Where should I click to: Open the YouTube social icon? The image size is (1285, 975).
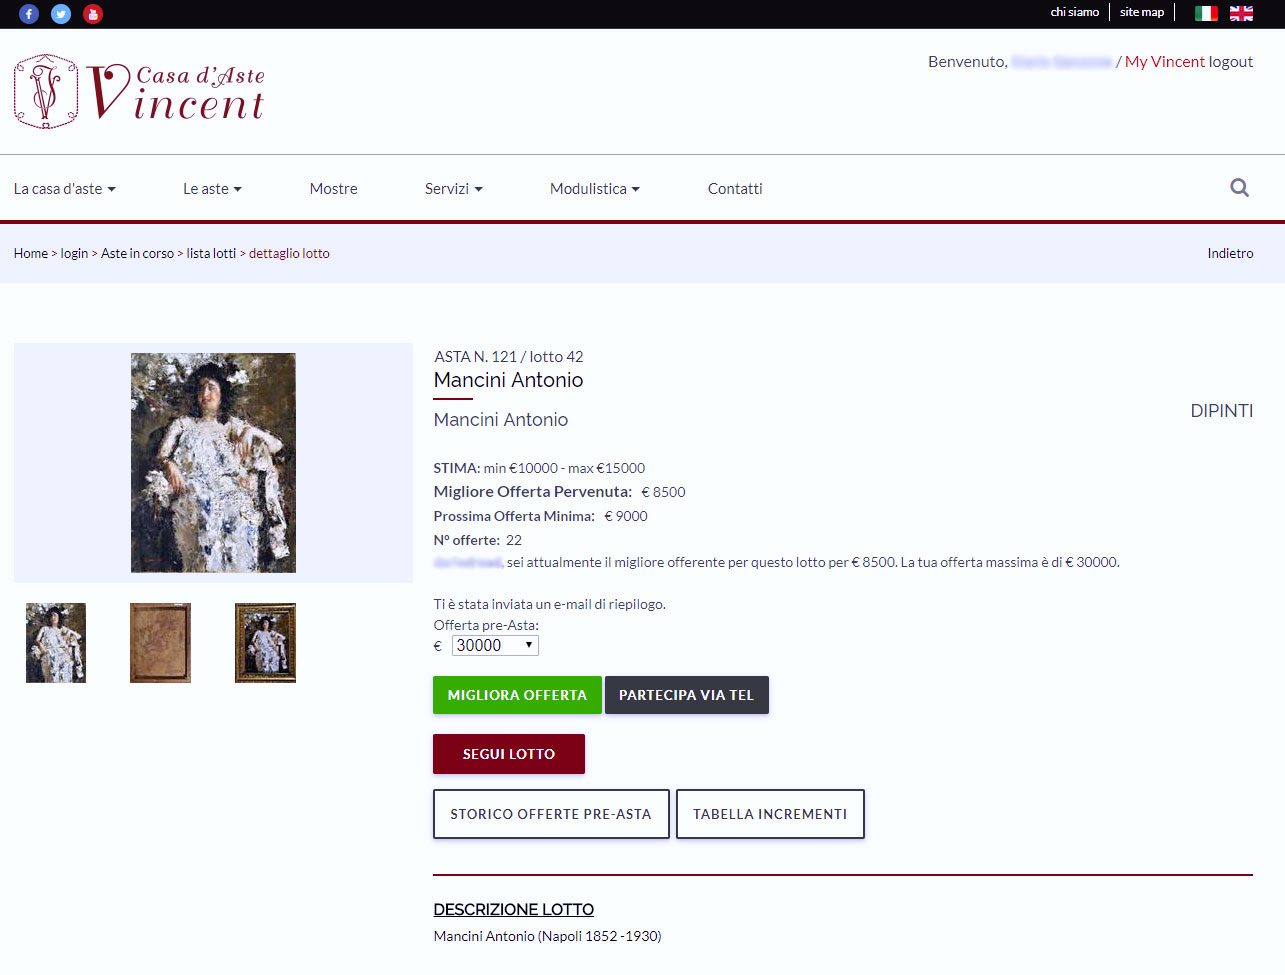(93, 14)
